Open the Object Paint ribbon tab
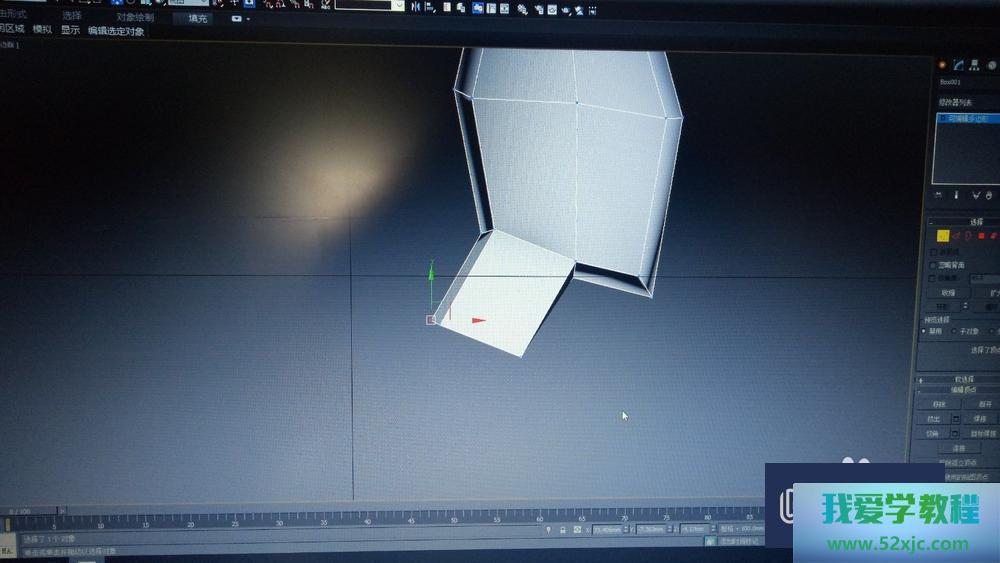 click(135, 17)
